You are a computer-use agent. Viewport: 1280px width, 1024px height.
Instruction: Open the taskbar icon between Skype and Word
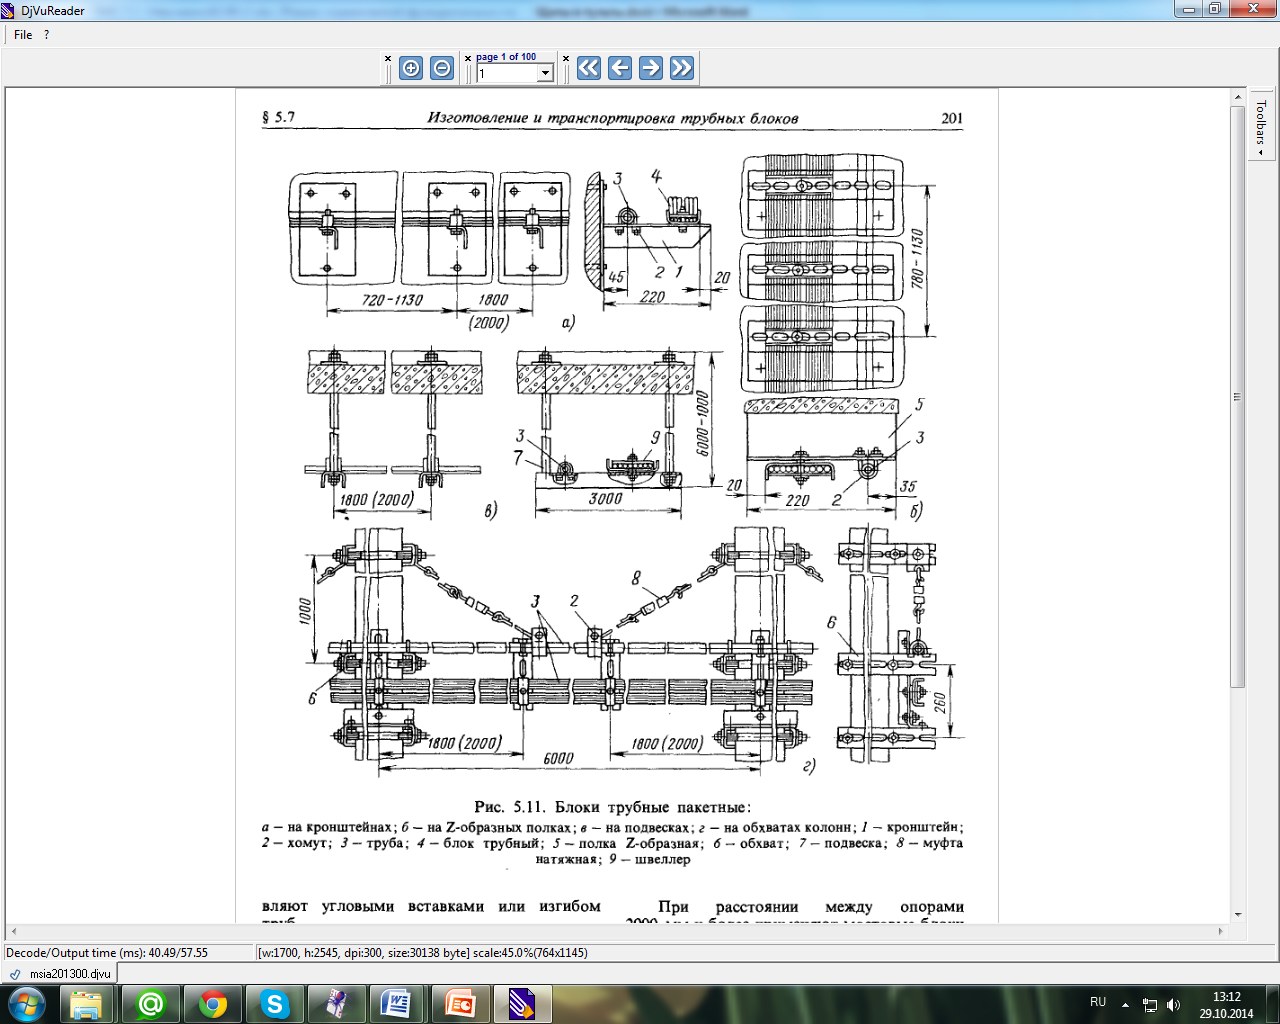(x=336, y=1003)
